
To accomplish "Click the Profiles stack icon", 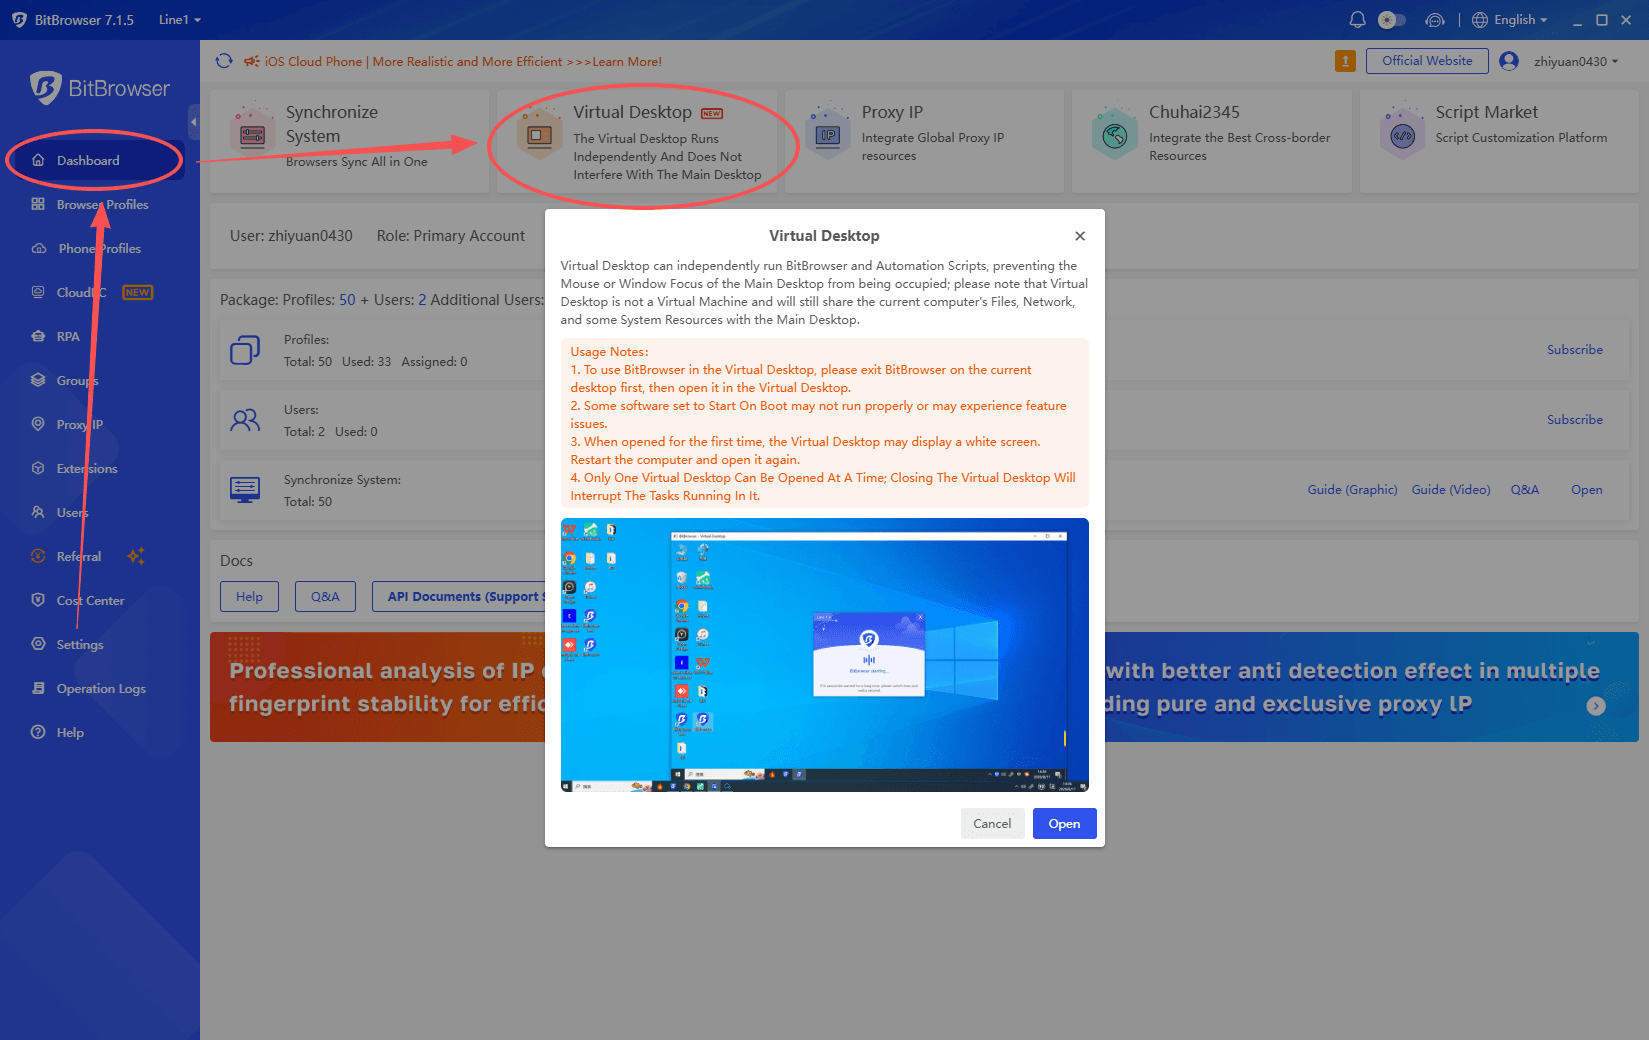I will pos(245,350).
